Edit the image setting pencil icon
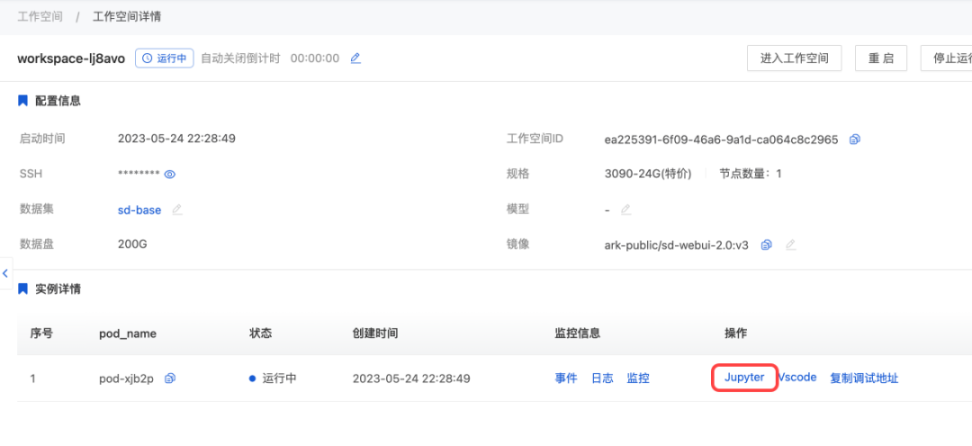Image resolution: width=972 pixels, height=446 pixels. click(790, 245)
